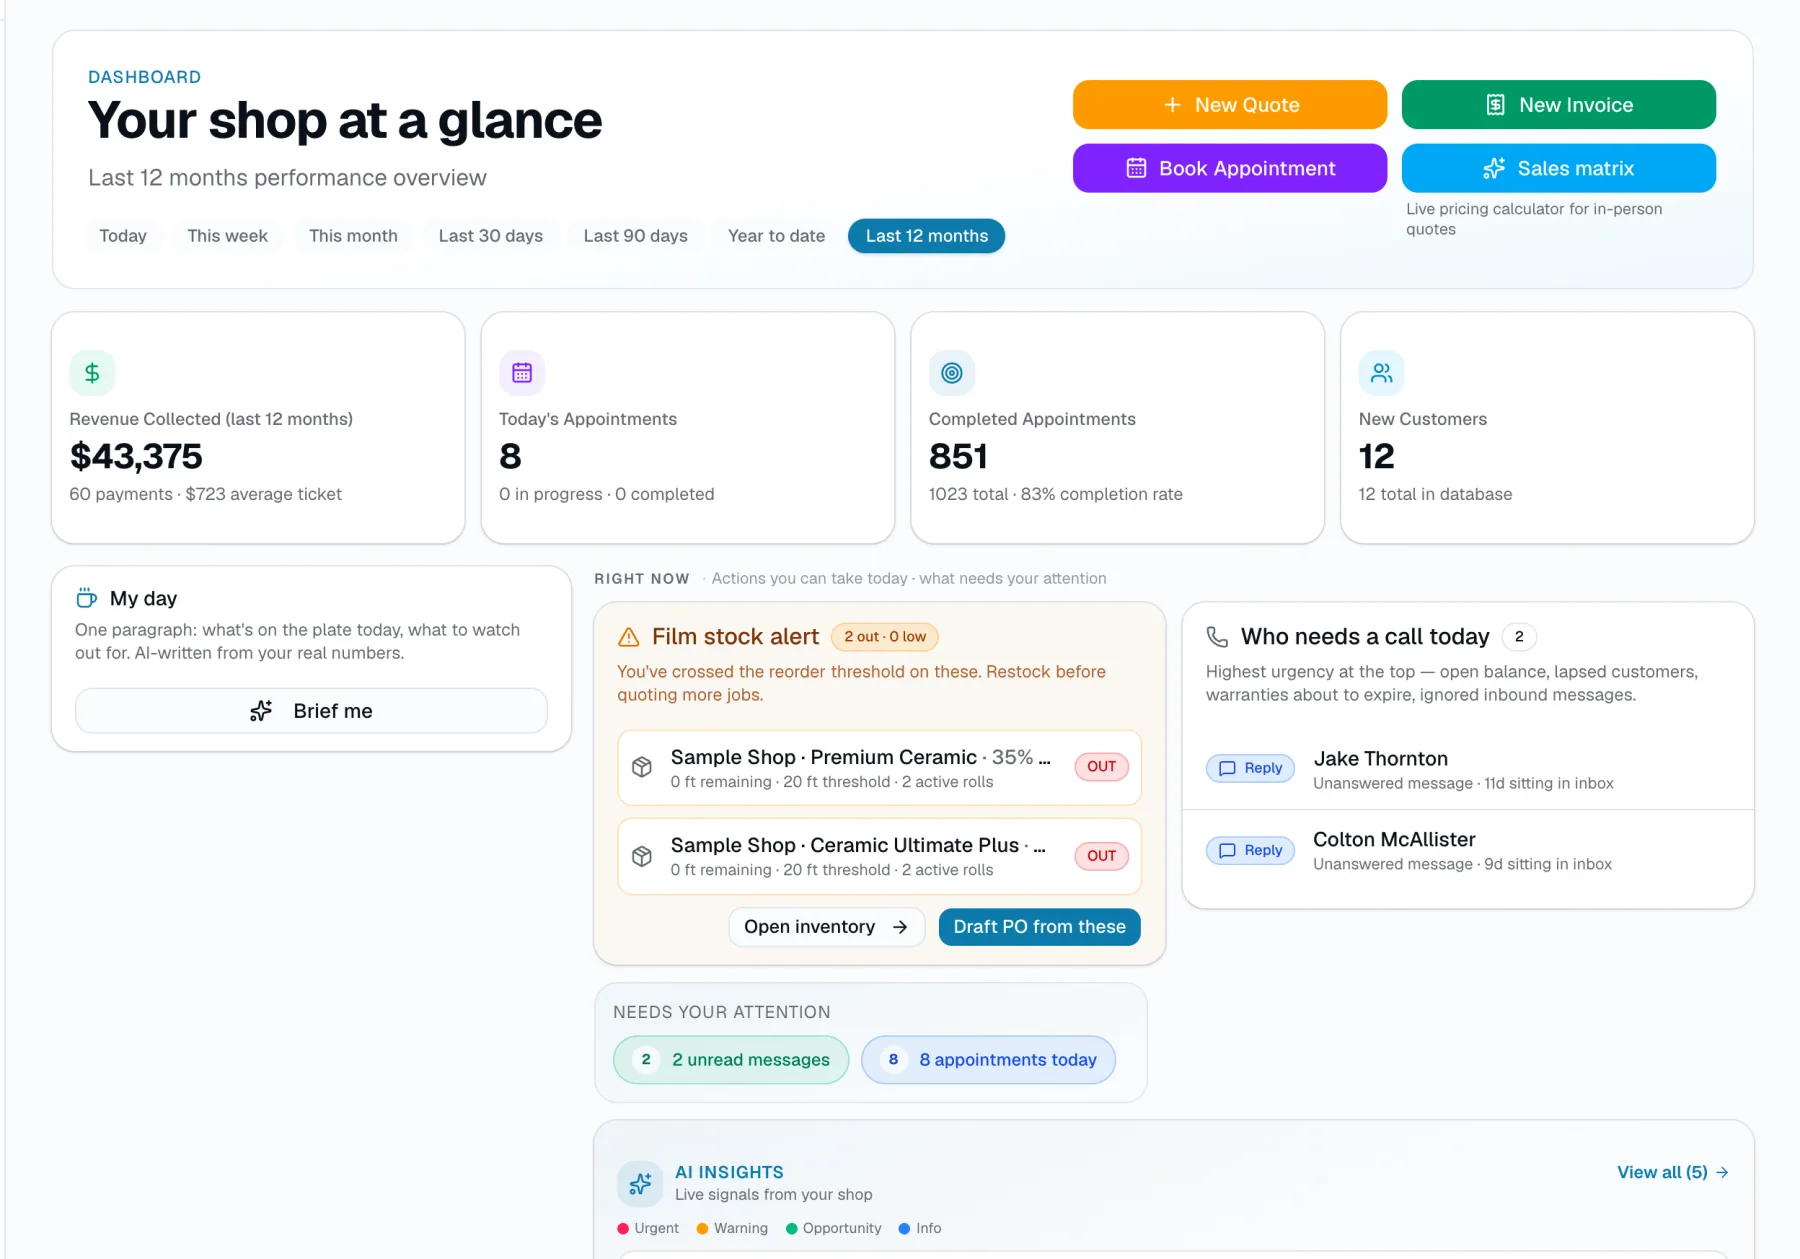Click the sparkle icon in Brief me button

pyautogui.click(x=261, y=711)
